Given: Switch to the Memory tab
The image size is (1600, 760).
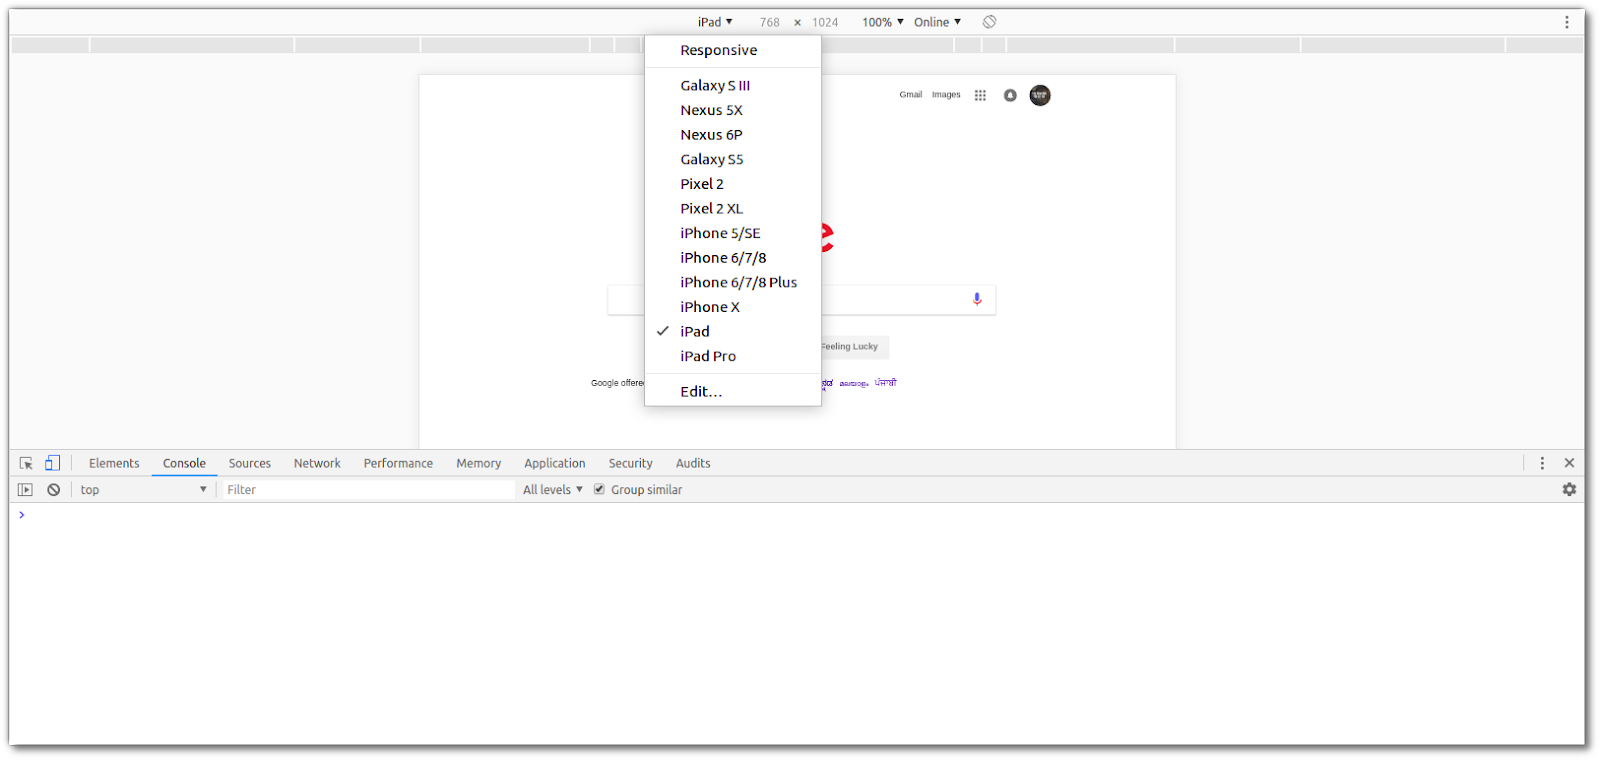Looking at the screenshot, I should pyautogui.click(x=479, y=463).
